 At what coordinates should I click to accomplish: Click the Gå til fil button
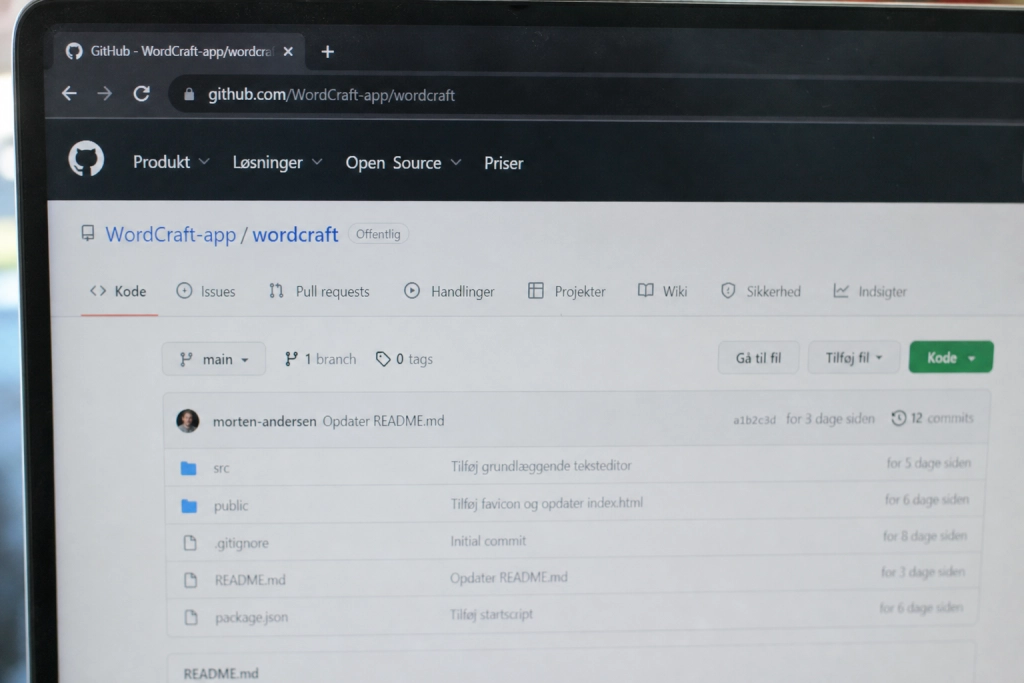758,358
